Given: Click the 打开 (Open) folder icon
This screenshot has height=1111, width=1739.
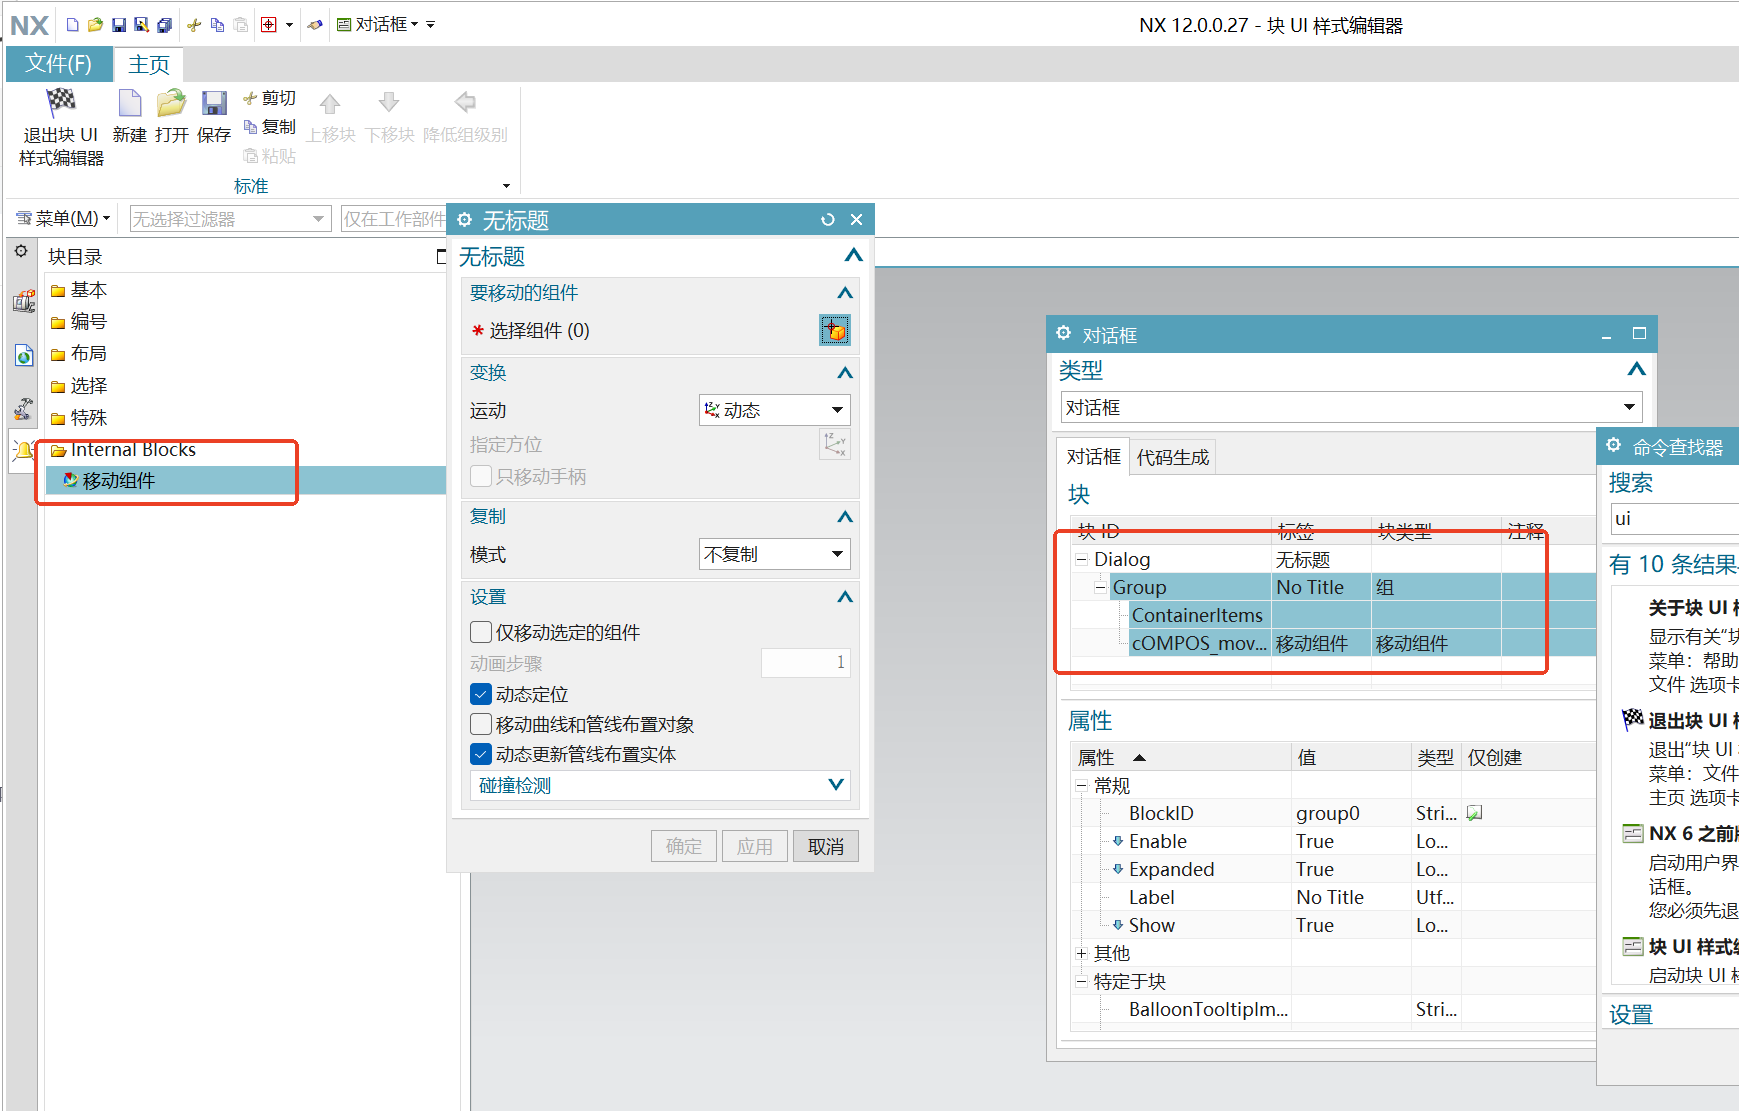Looking at the screenshot, I should tap(171, 104).
